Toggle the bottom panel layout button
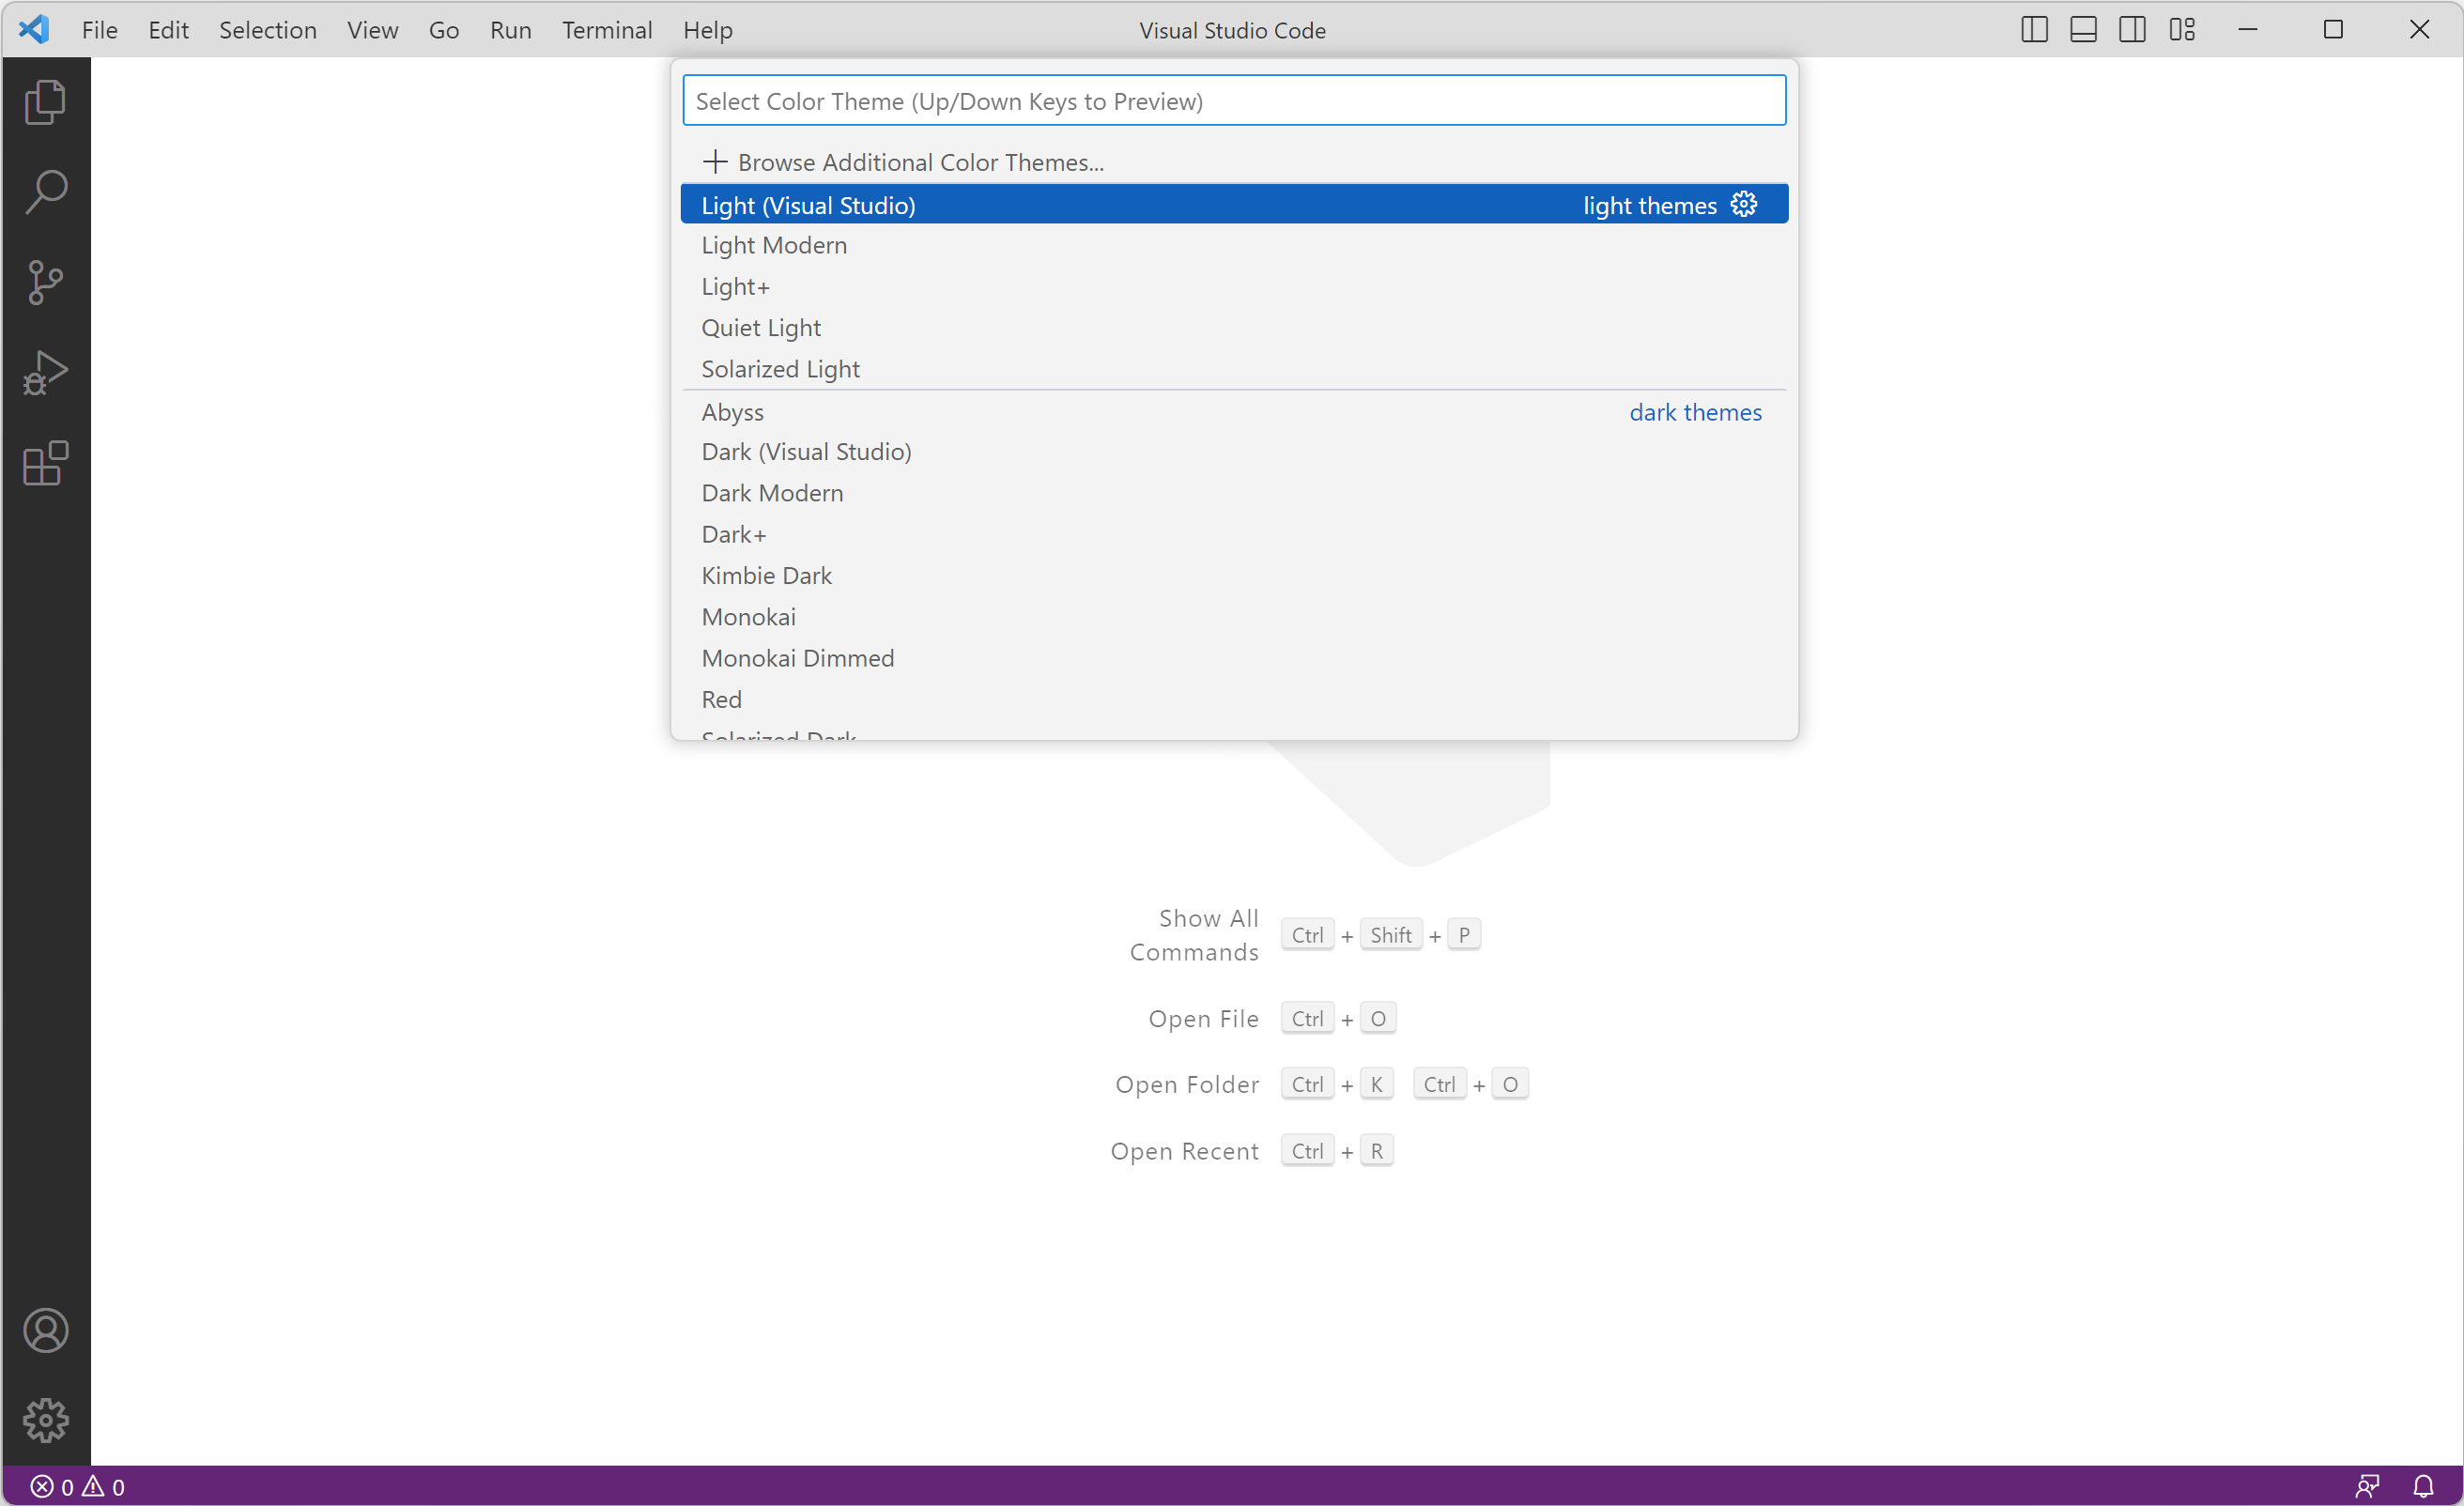The width and height of the screenshot is (2464, 1506). [2083, 30]
